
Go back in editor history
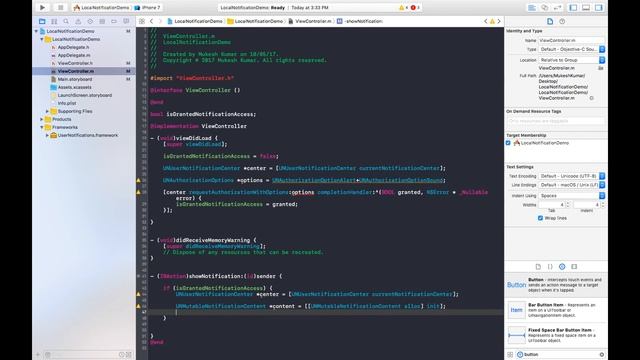(151, 21)
